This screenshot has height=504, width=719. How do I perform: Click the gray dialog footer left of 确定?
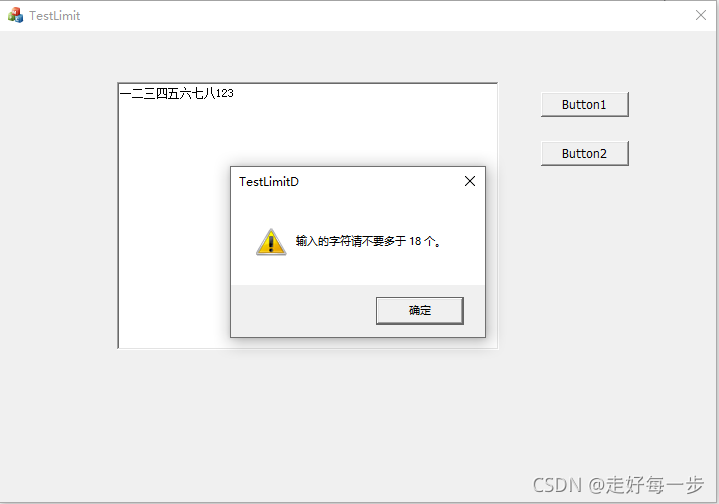(303, 310)
